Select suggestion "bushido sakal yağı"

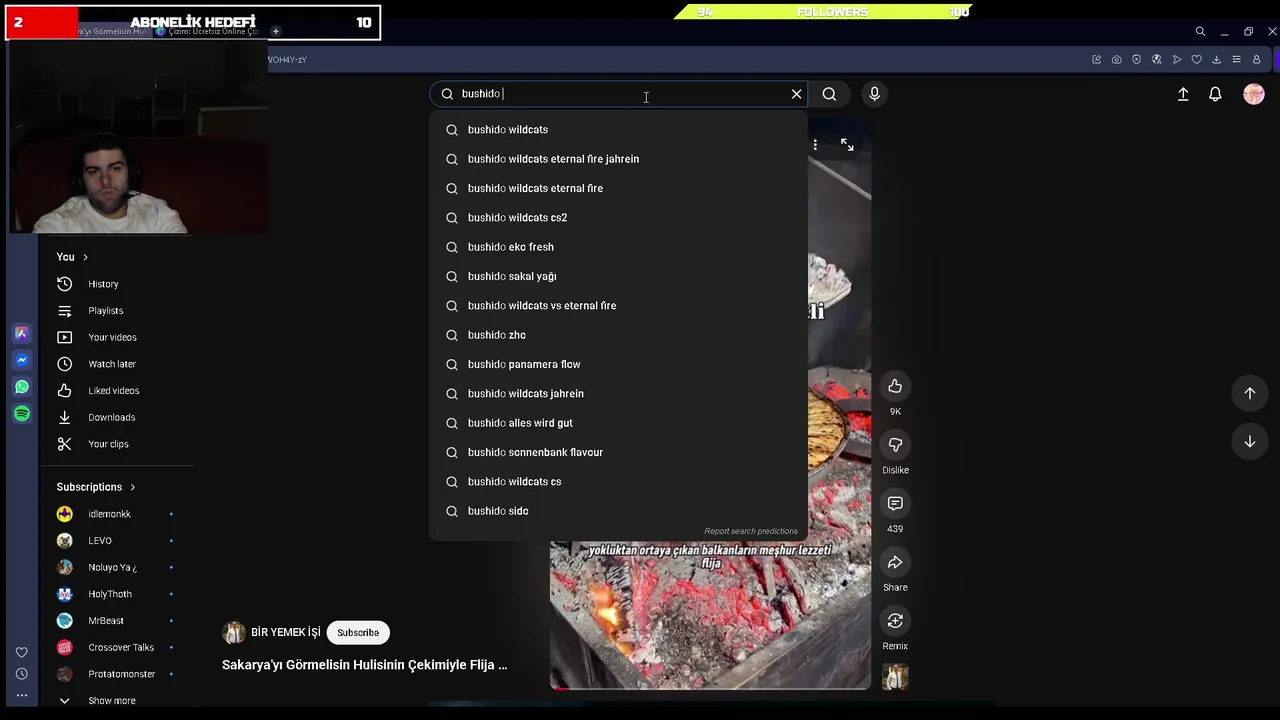[618, 276]
